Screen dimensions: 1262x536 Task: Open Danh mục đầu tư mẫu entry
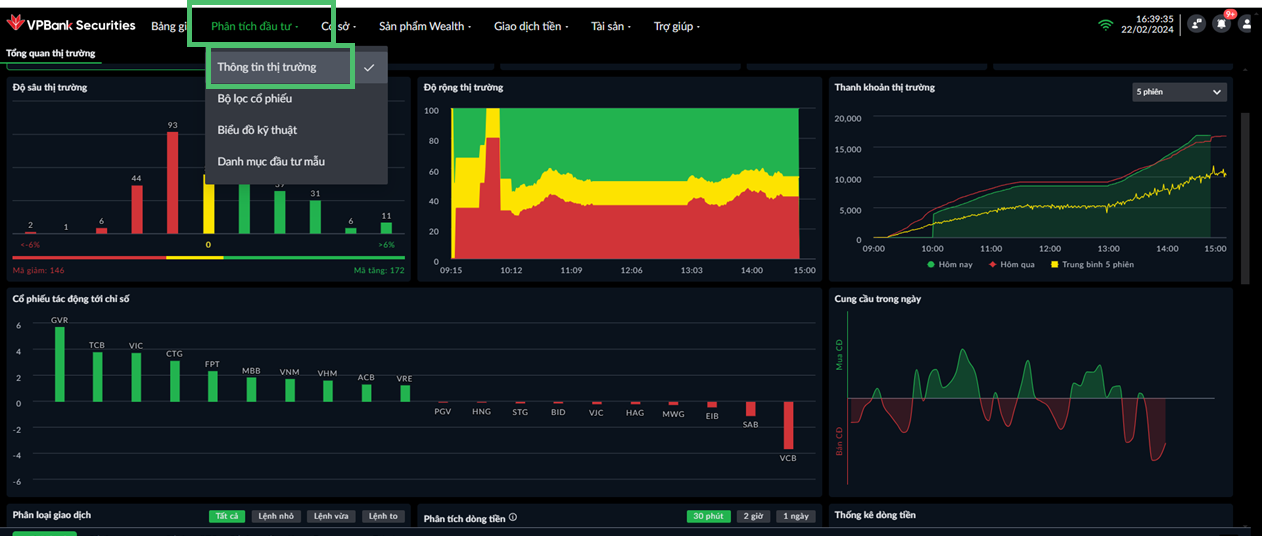271,161
